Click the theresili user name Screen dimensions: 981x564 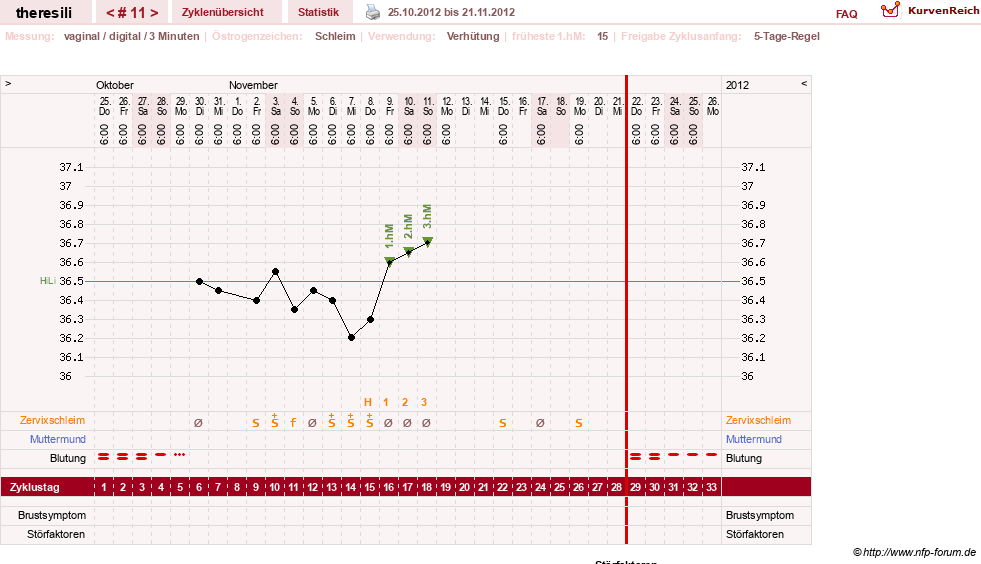pyautogui.click(x=44, y=13)
